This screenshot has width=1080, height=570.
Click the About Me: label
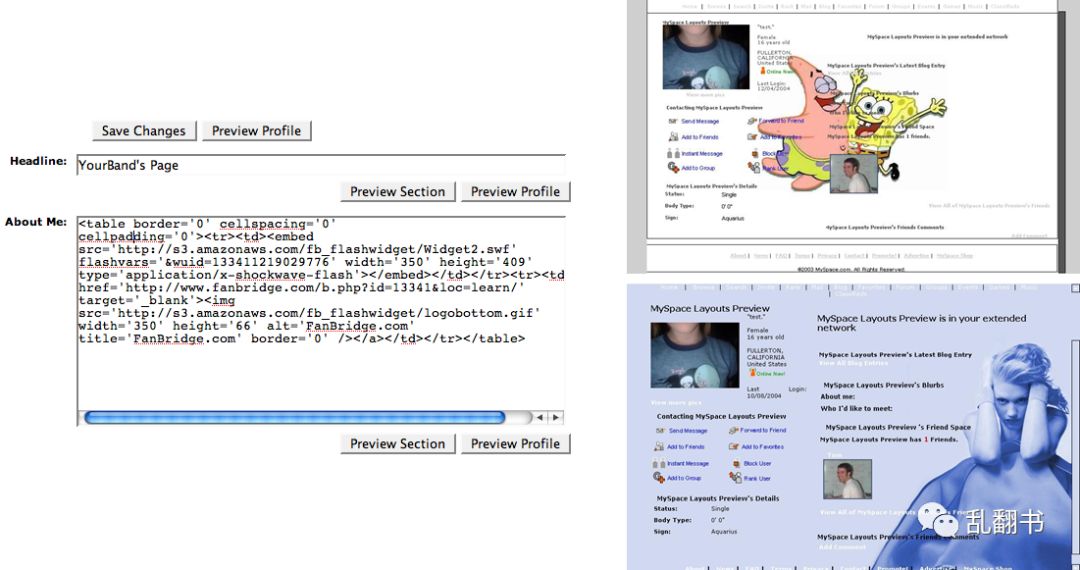click(x=37, y=222)
